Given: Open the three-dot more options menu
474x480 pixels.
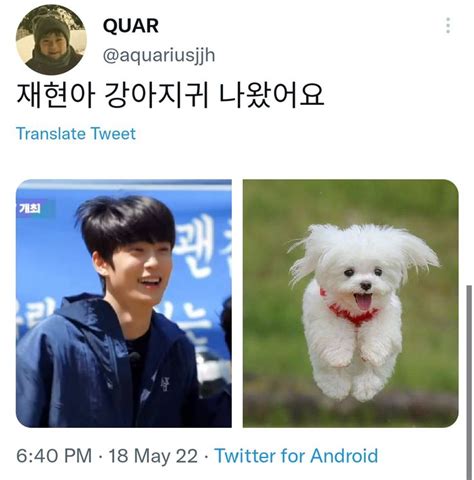Looking at the screenshot, I should click(448, 26).
